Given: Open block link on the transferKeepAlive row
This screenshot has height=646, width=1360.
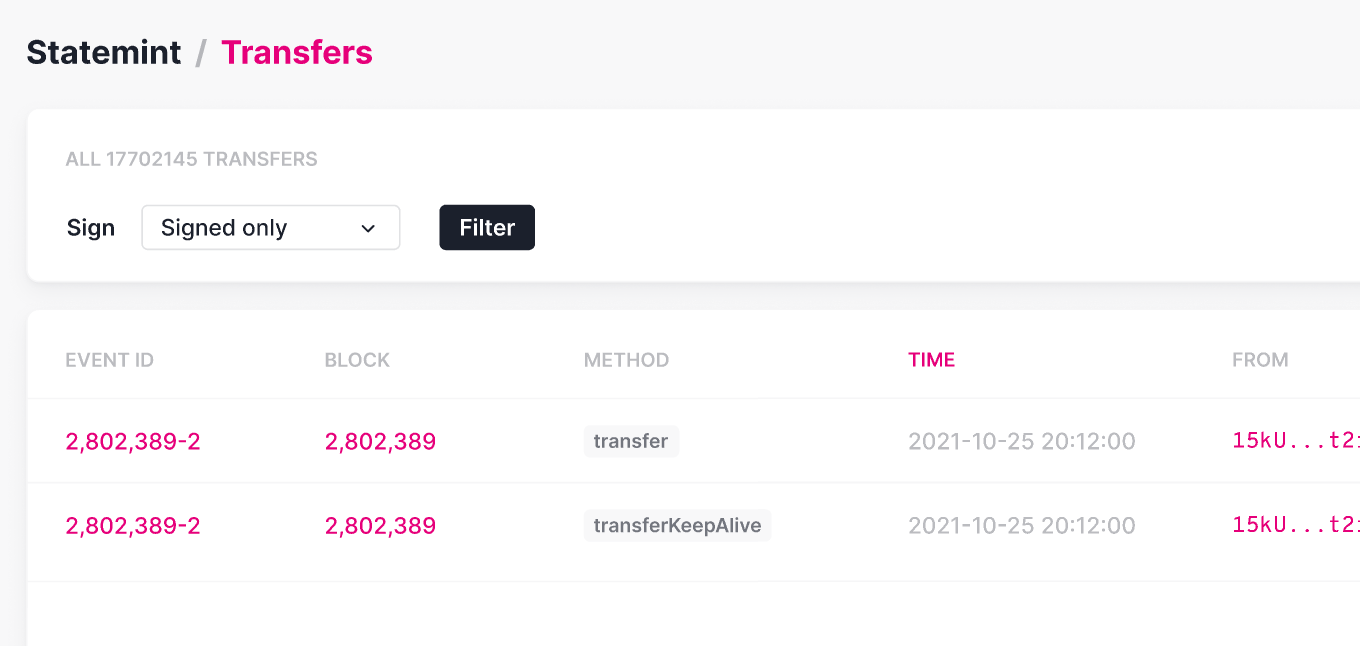Looking at the screenshot, I should pyautogui.click(x=380, y=525).
